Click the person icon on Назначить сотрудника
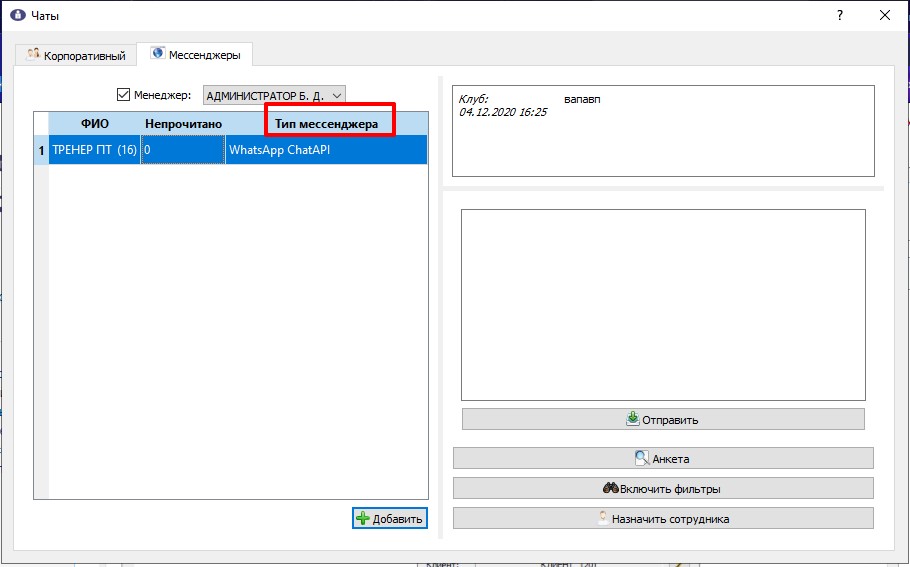The height and width of the screenshot is (567, 910). 604,518
